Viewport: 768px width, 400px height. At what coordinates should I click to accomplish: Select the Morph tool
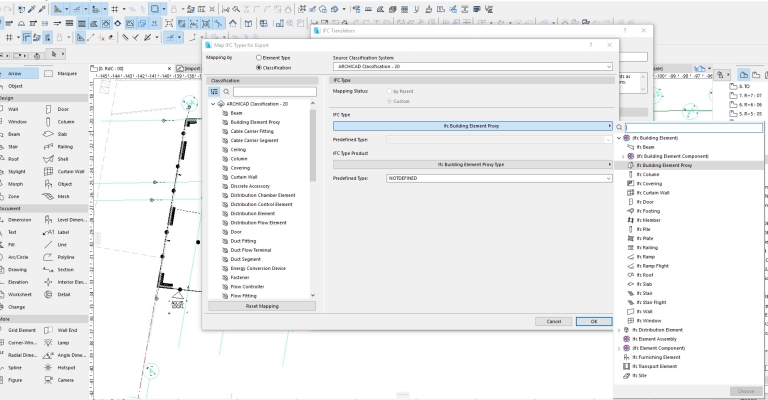point(15,184)
